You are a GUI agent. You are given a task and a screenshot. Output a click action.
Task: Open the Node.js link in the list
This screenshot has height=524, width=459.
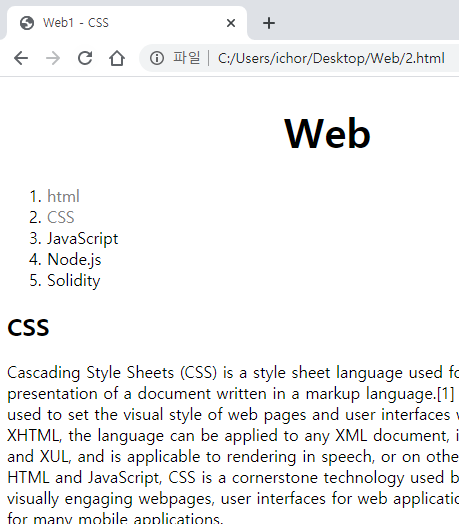[x=74, y=260]
